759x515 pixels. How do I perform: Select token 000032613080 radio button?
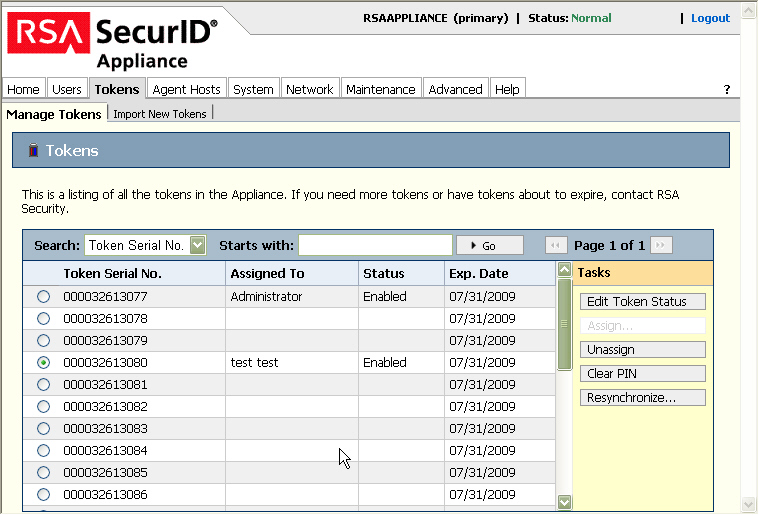click(44, 363)
